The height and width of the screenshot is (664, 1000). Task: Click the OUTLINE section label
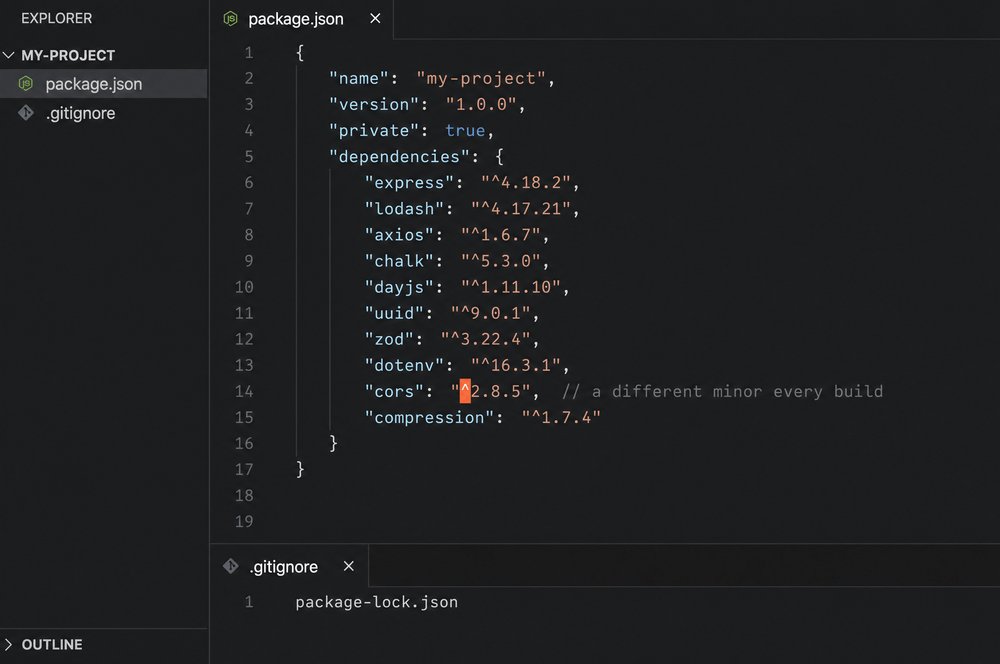pos(52,644)
